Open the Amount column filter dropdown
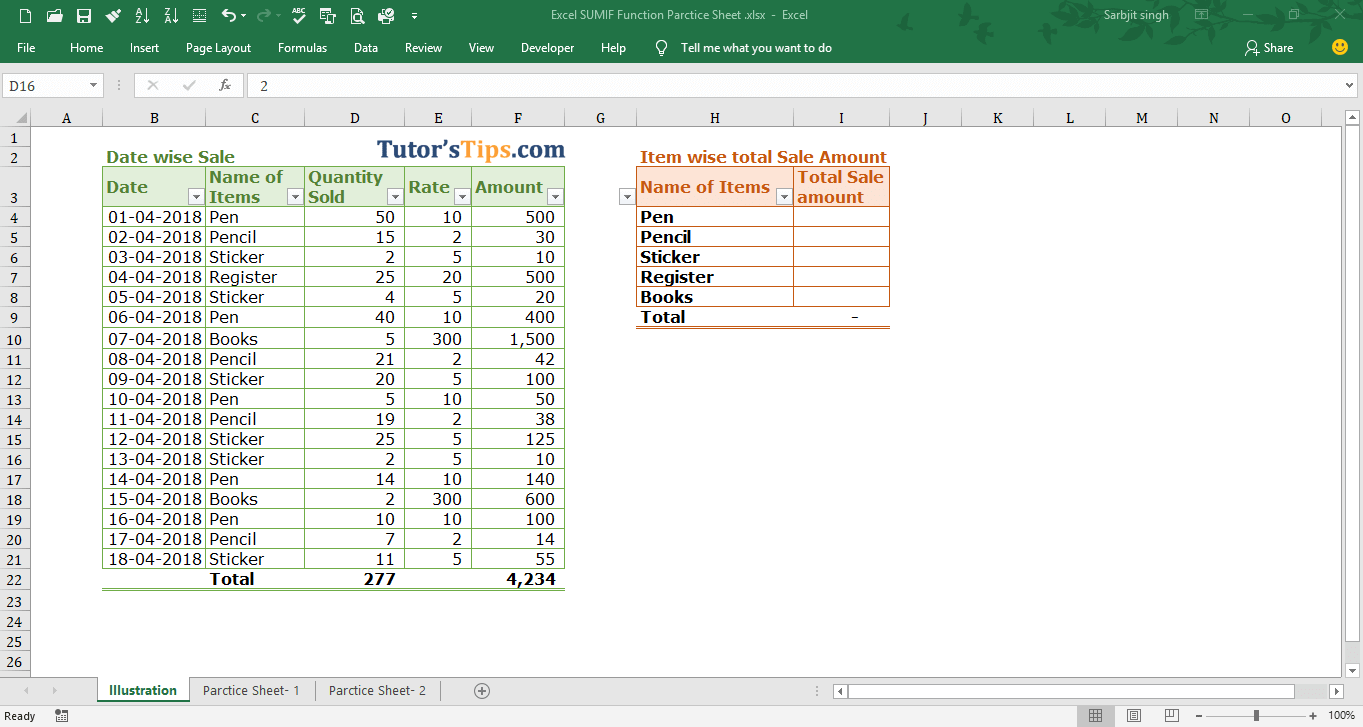The width and height of the screenshot is (1363, 727). (x=555, y=197)
